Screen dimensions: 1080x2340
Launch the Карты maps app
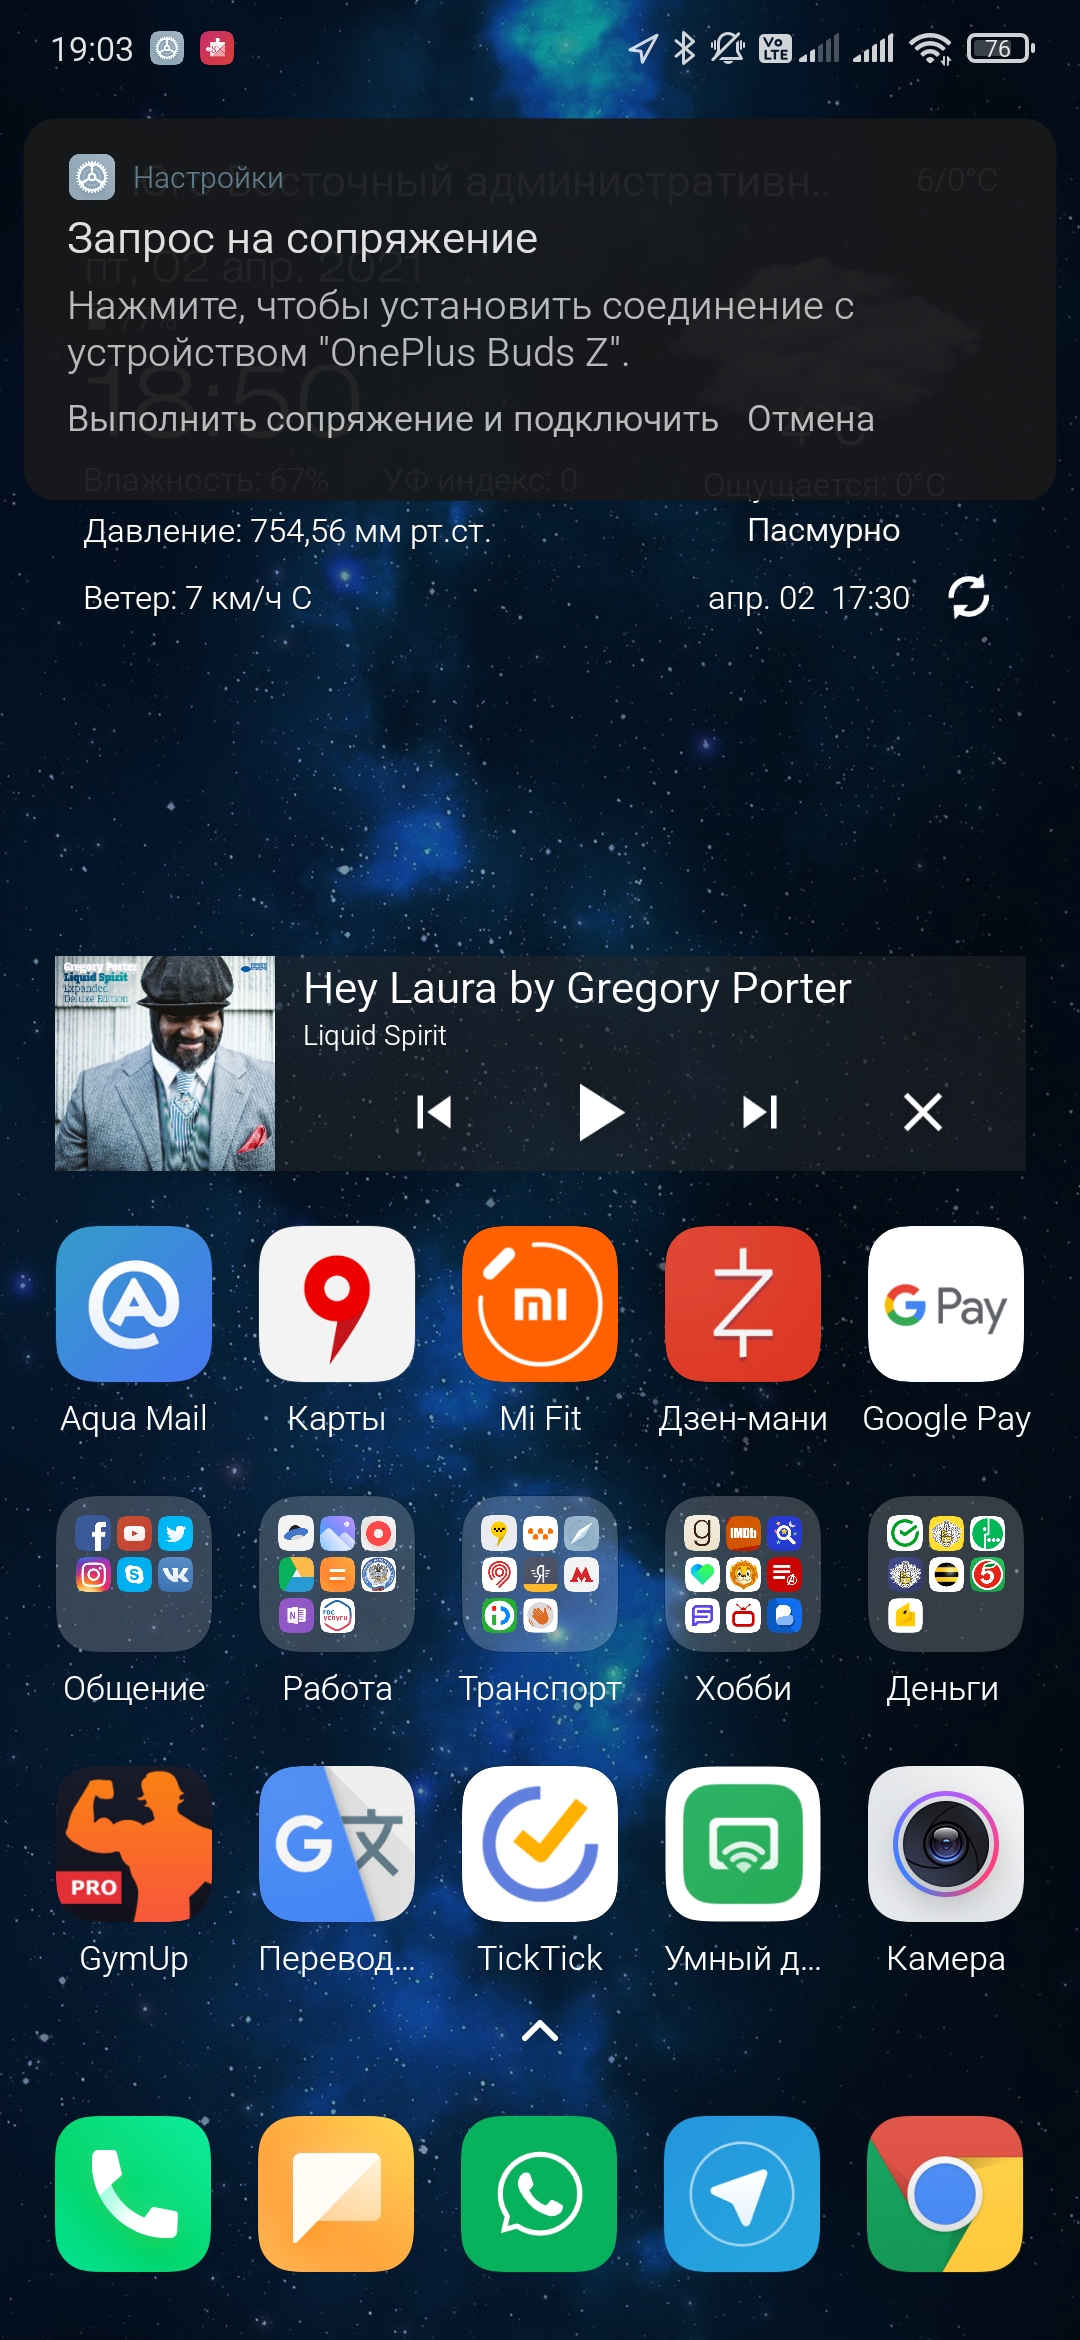tap(337, 1304)
